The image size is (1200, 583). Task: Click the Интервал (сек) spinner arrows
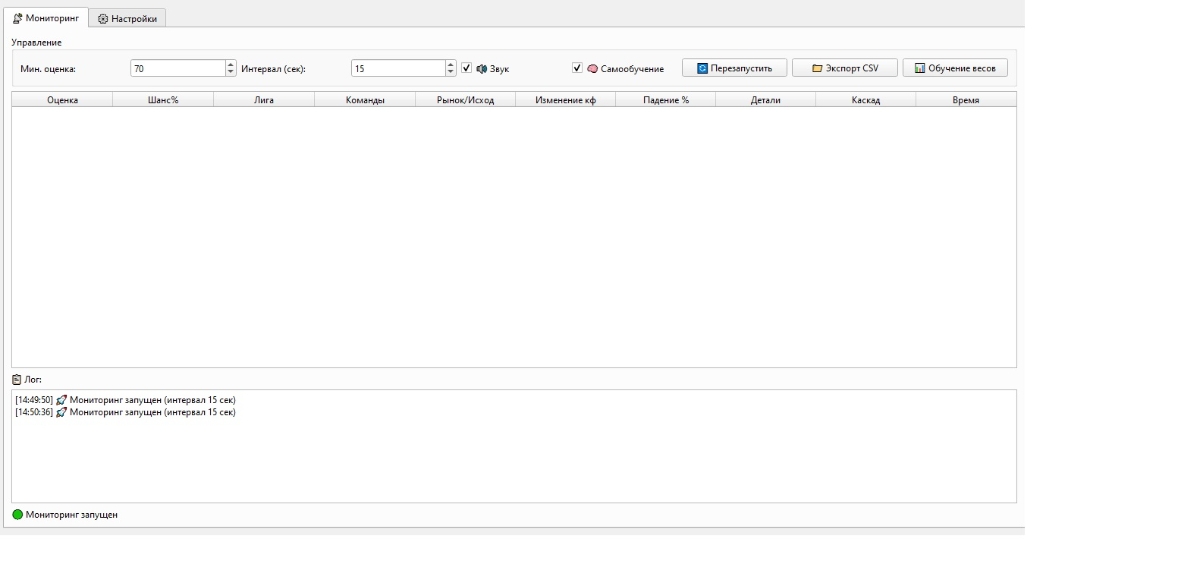[x=450, y=68]
